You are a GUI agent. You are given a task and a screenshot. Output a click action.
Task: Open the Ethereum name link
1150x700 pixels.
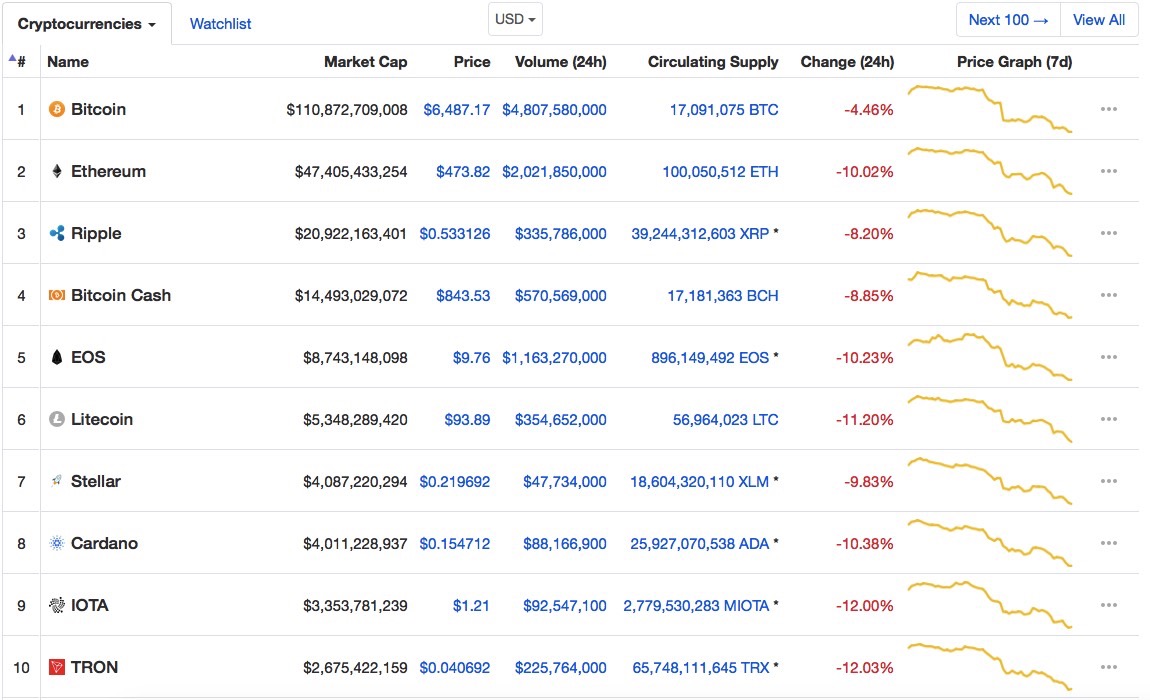(109, 171)
